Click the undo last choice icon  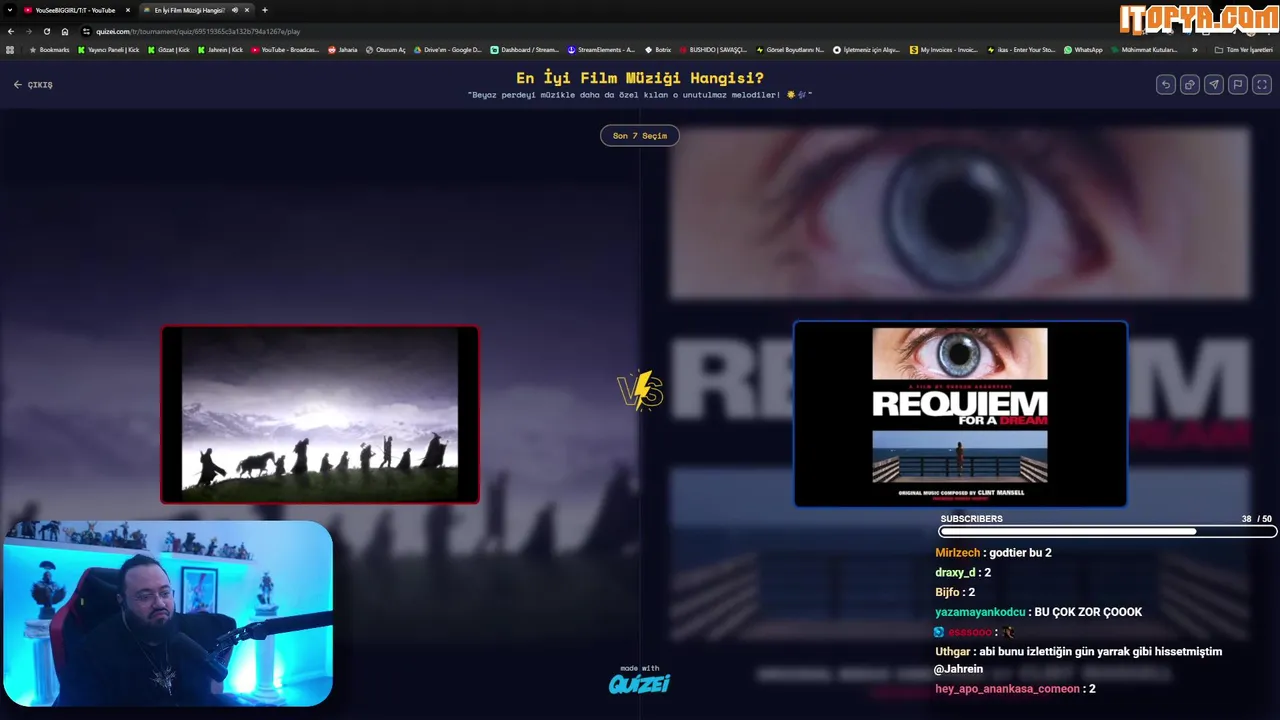pos(1166,85)
